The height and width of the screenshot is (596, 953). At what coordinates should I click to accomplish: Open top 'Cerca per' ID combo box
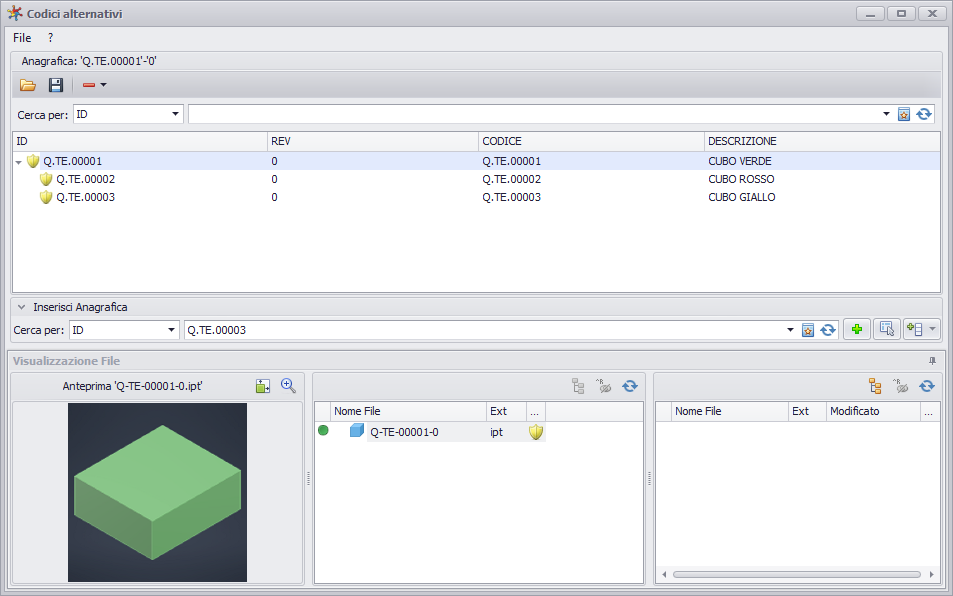(128, 114)
